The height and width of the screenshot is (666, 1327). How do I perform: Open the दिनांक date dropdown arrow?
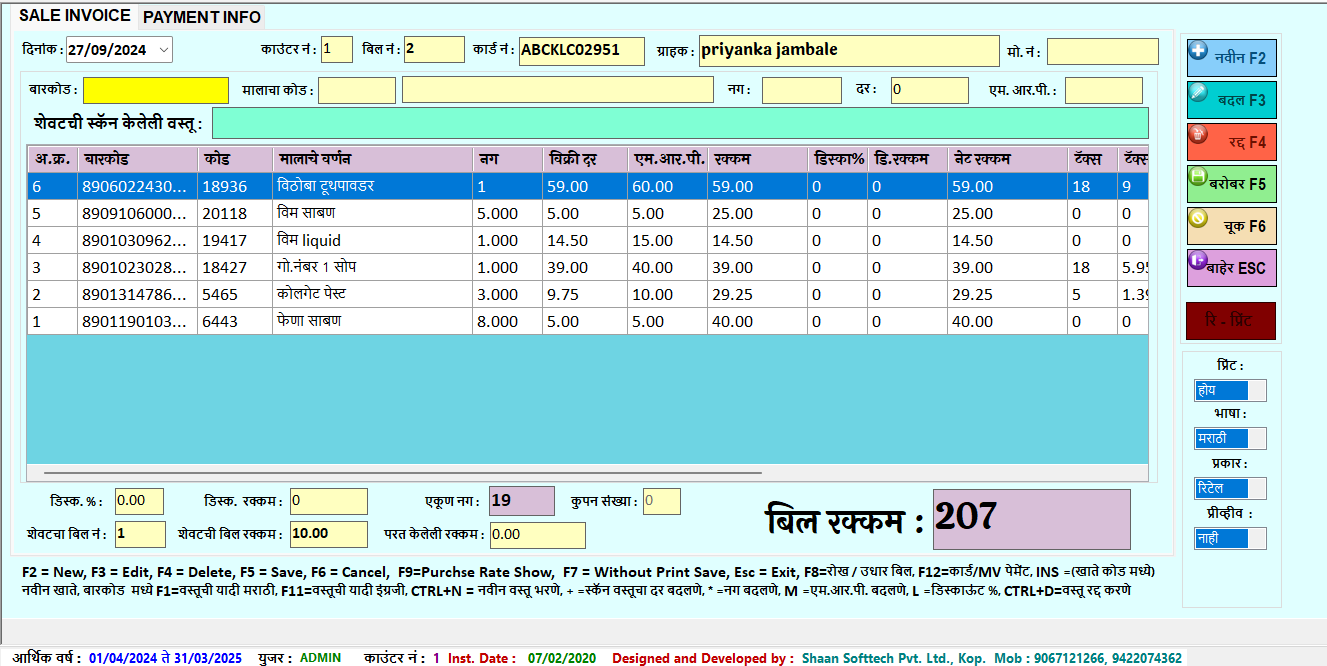click(163, 50)
